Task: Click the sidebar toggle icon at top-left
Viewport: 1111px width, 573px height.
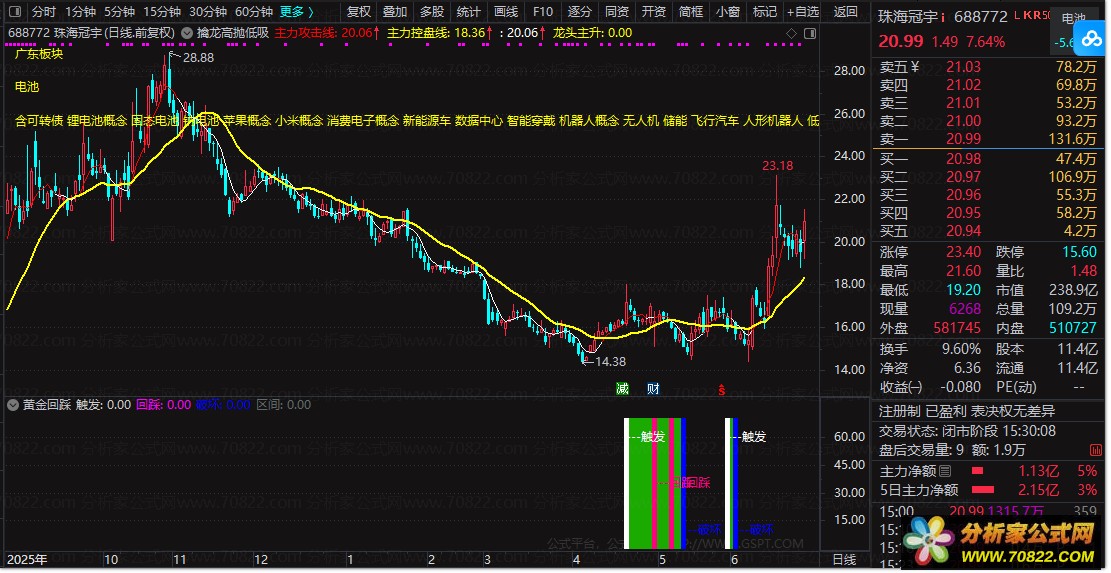Action: pyautogui.click(x=14, y=11)
